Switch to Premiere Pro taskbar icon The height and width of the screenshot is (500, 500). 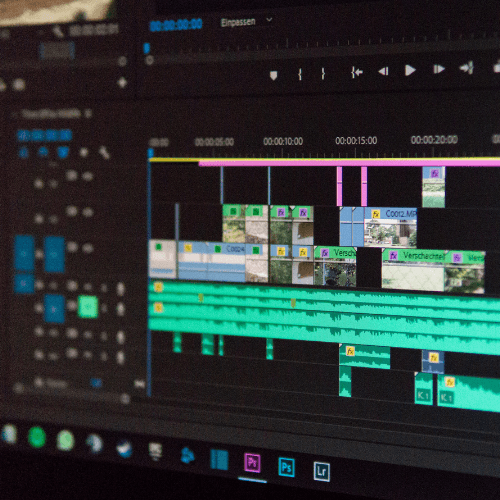[252, 463]
